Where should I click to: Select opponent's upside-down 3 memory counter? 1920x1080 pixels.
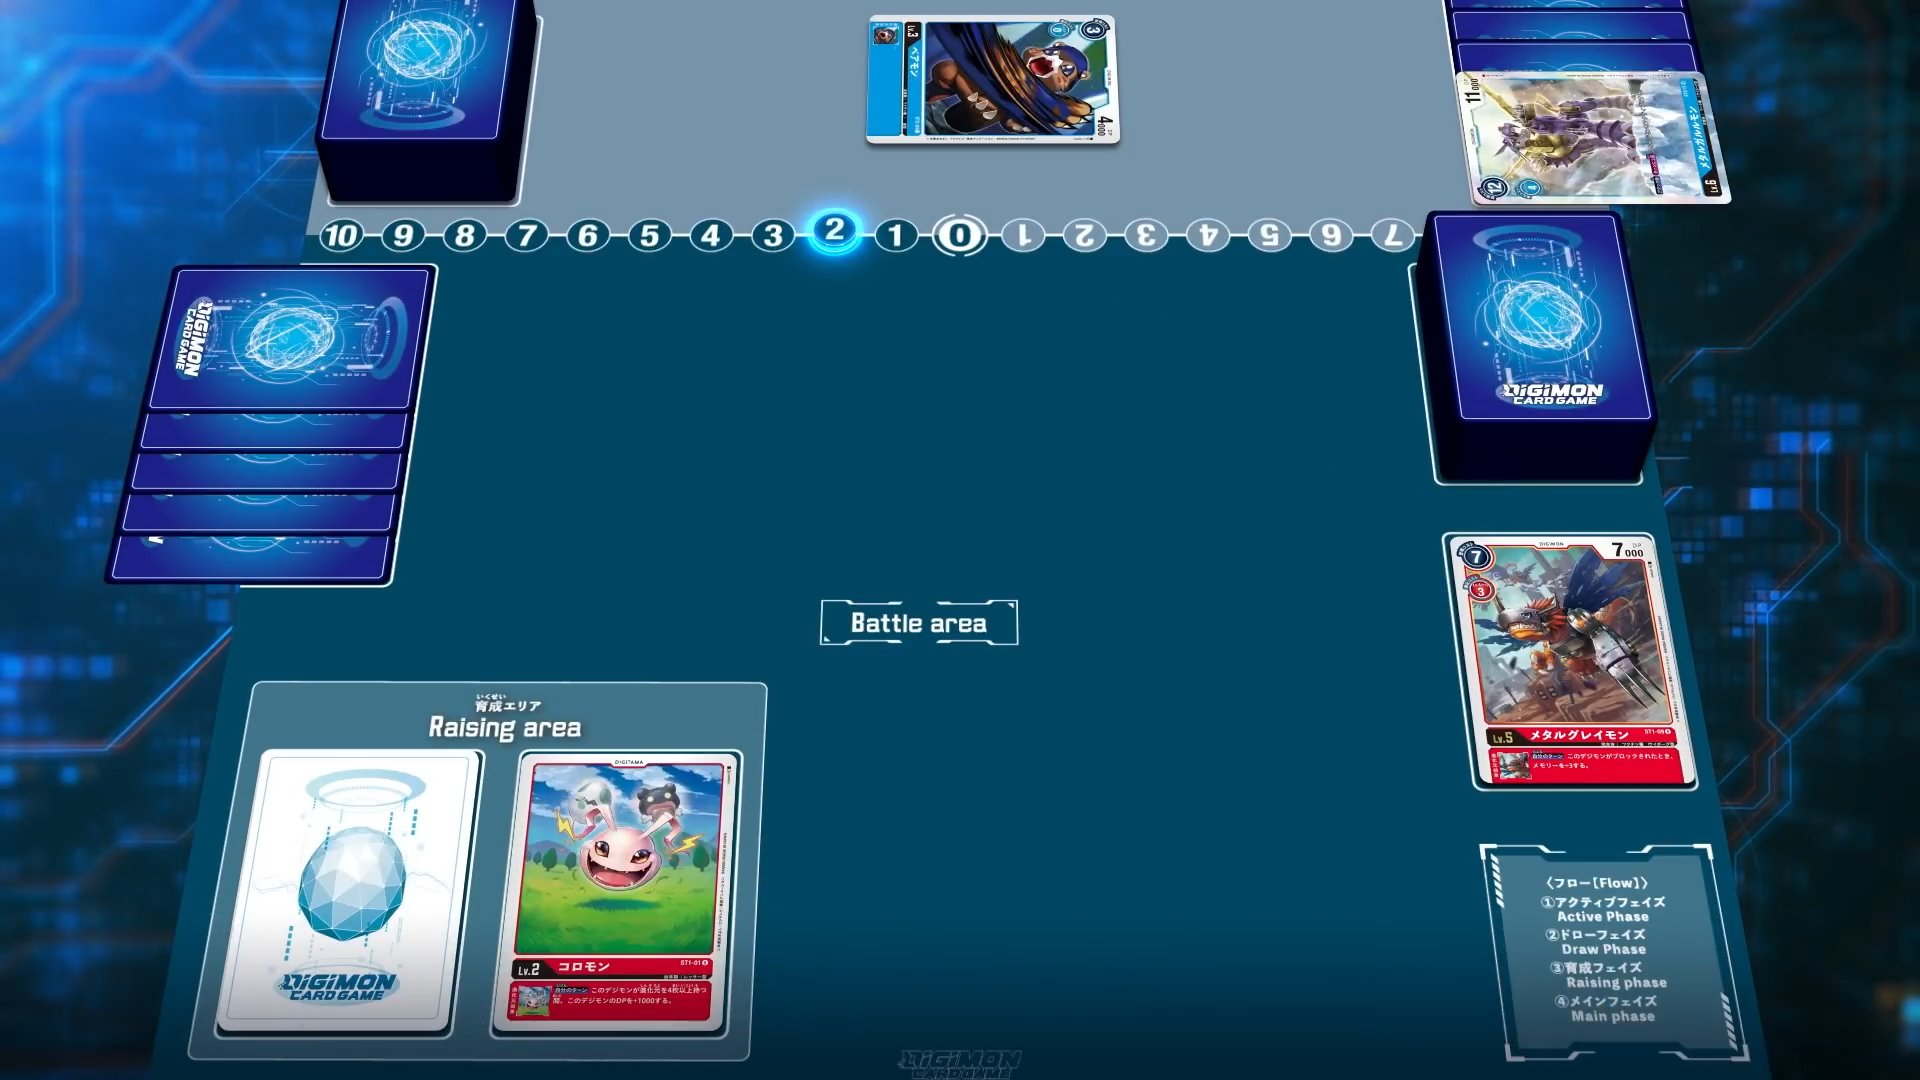(1146, 236)
